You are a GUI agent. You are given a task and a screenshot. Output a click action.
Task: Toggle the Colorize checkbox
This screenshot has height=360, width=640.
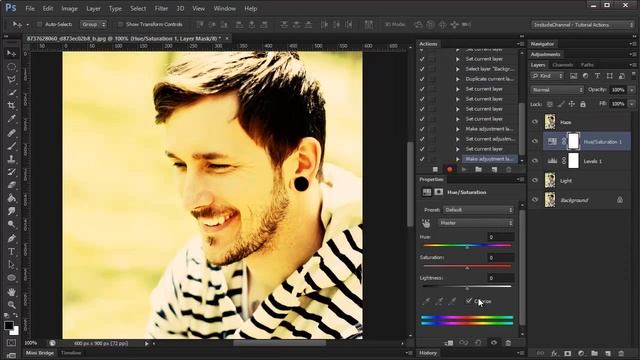[469, 301]
